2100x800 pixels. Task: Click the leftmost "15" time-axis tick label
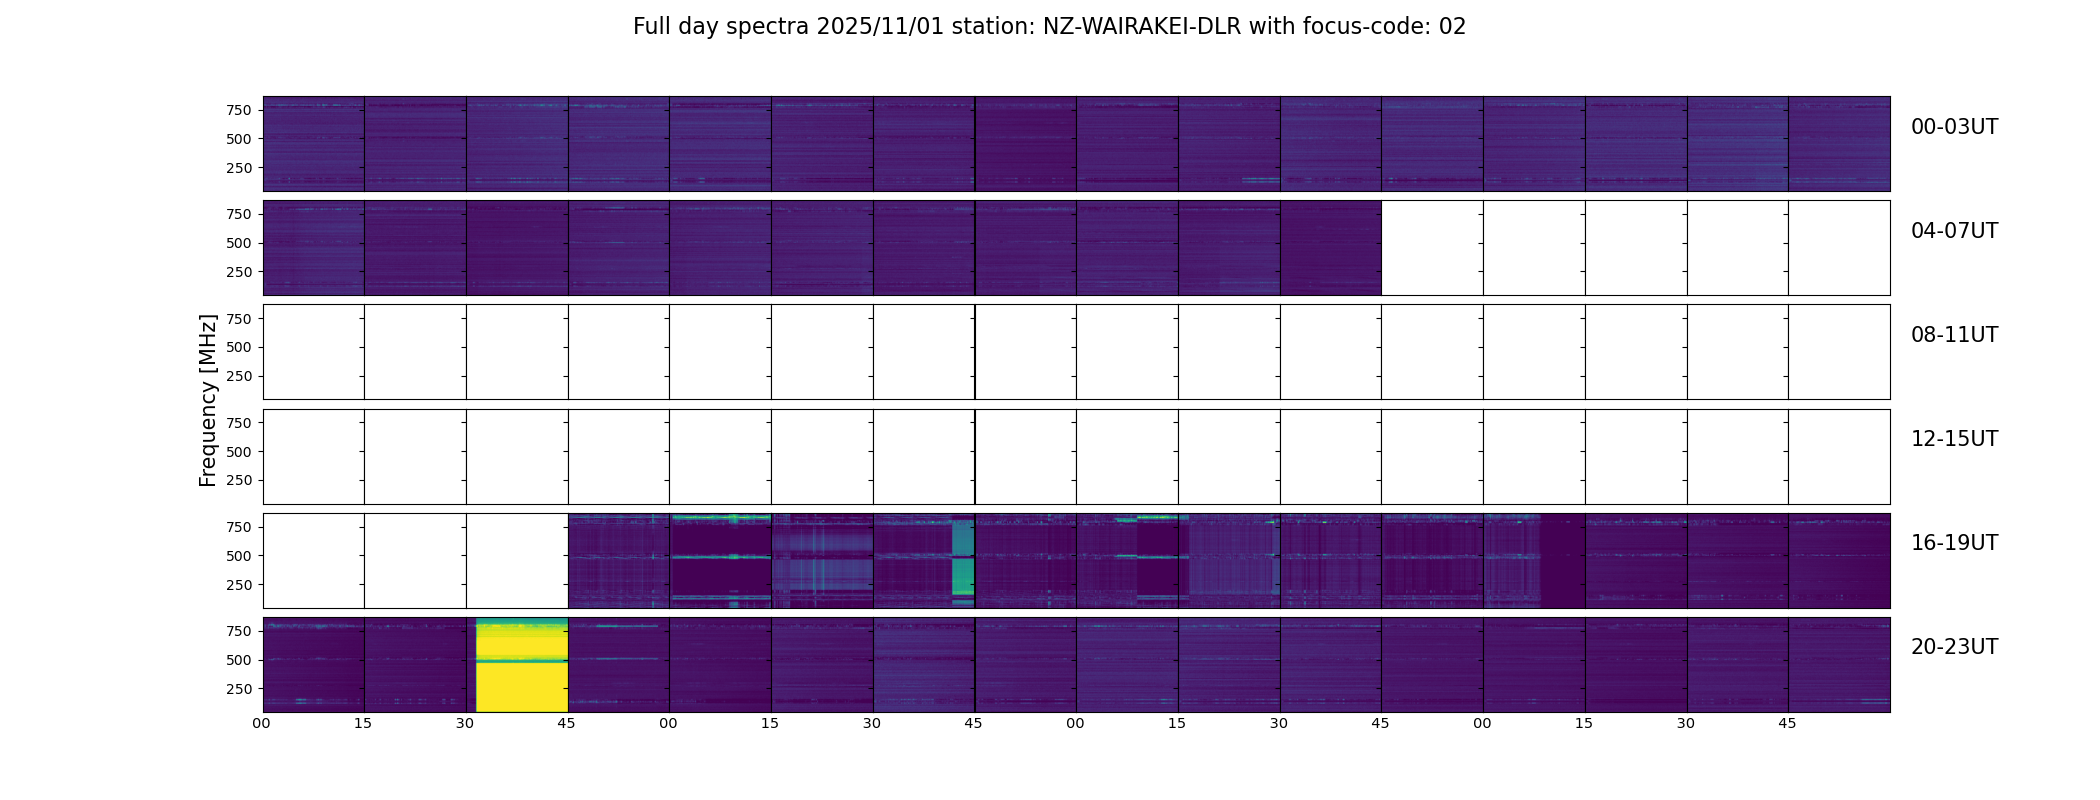pos(363,724)
